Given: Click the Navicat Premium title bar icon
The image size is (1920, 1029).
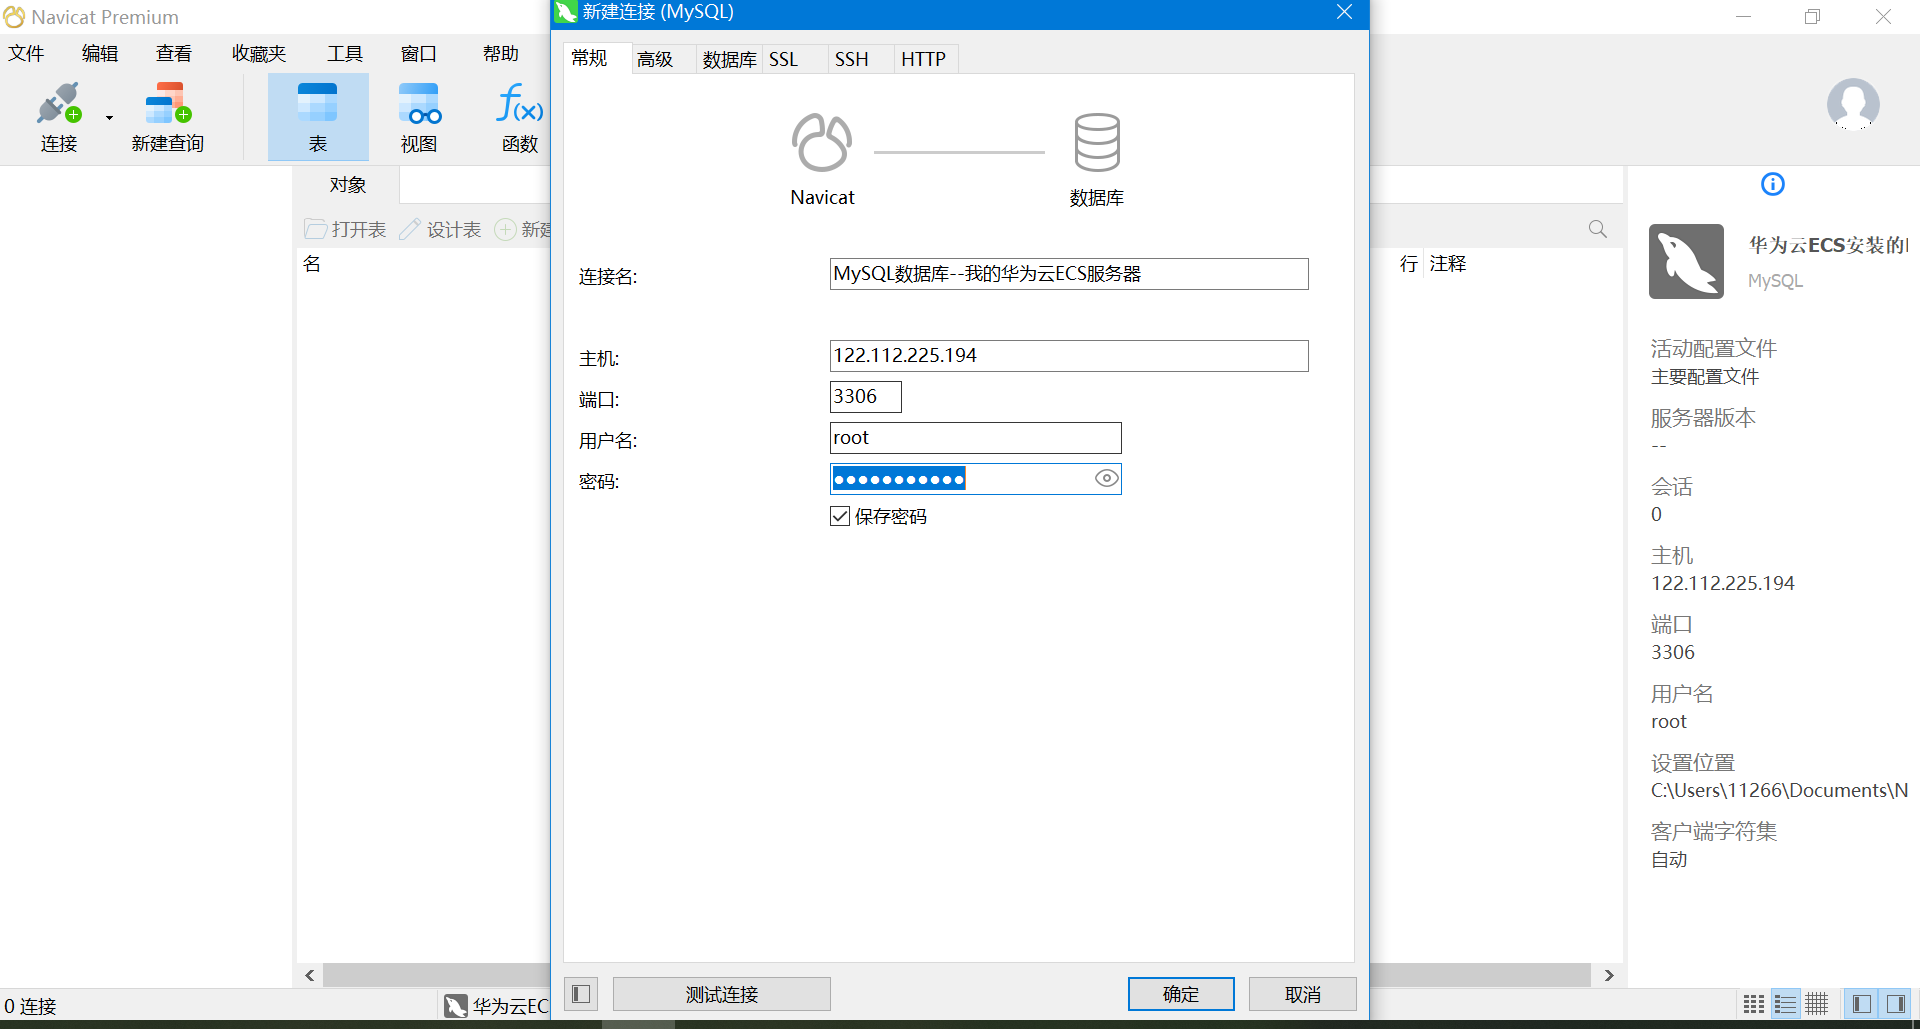Looking at the screenshot, I should tap(14, 17).
